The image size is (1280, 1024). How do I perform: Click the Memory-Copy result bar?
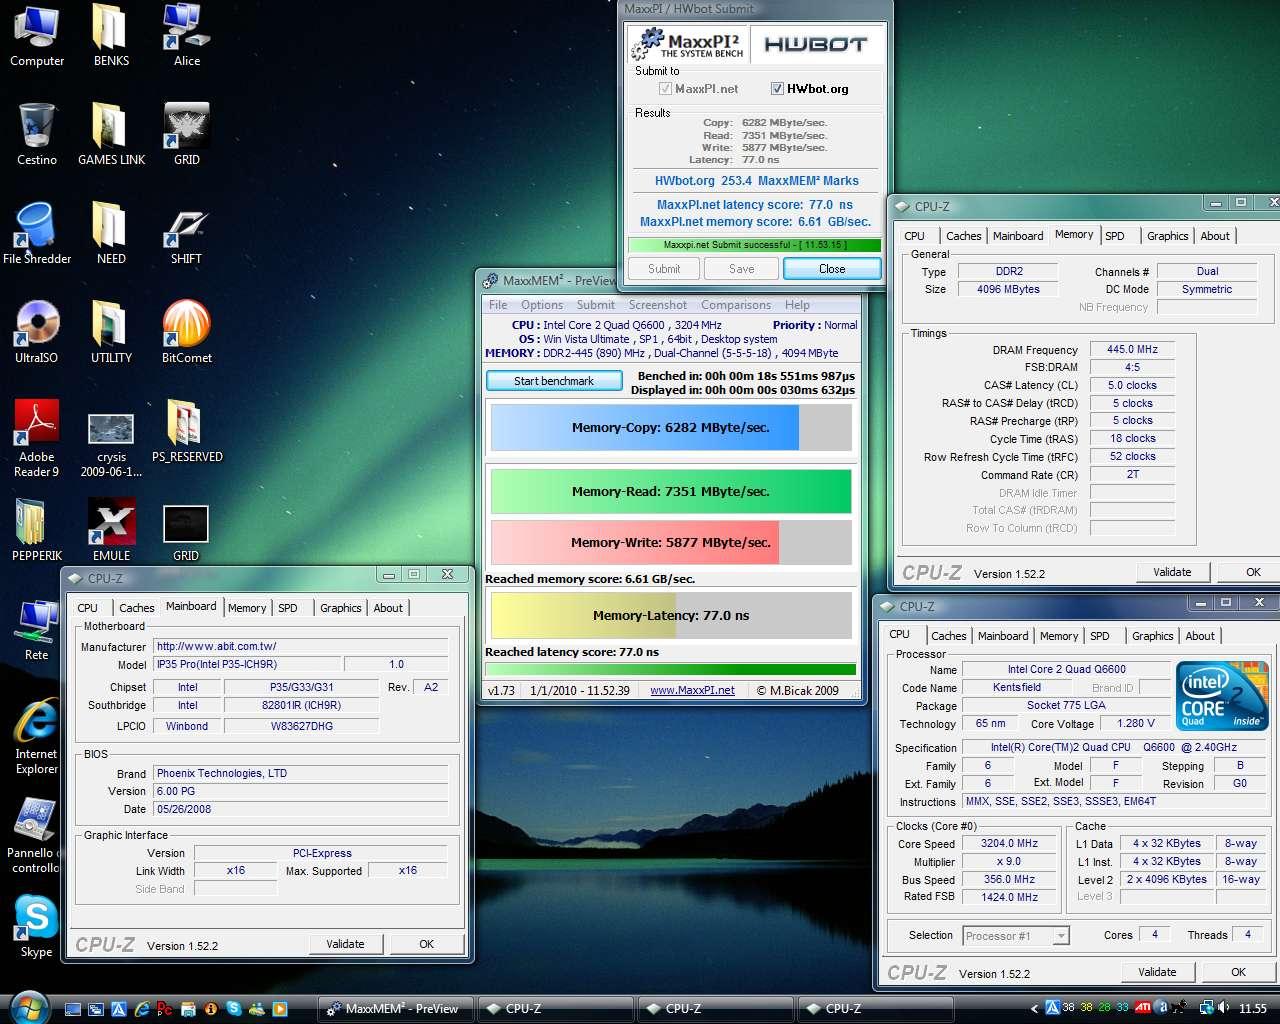pyautogui.click(x=671, y=427)
